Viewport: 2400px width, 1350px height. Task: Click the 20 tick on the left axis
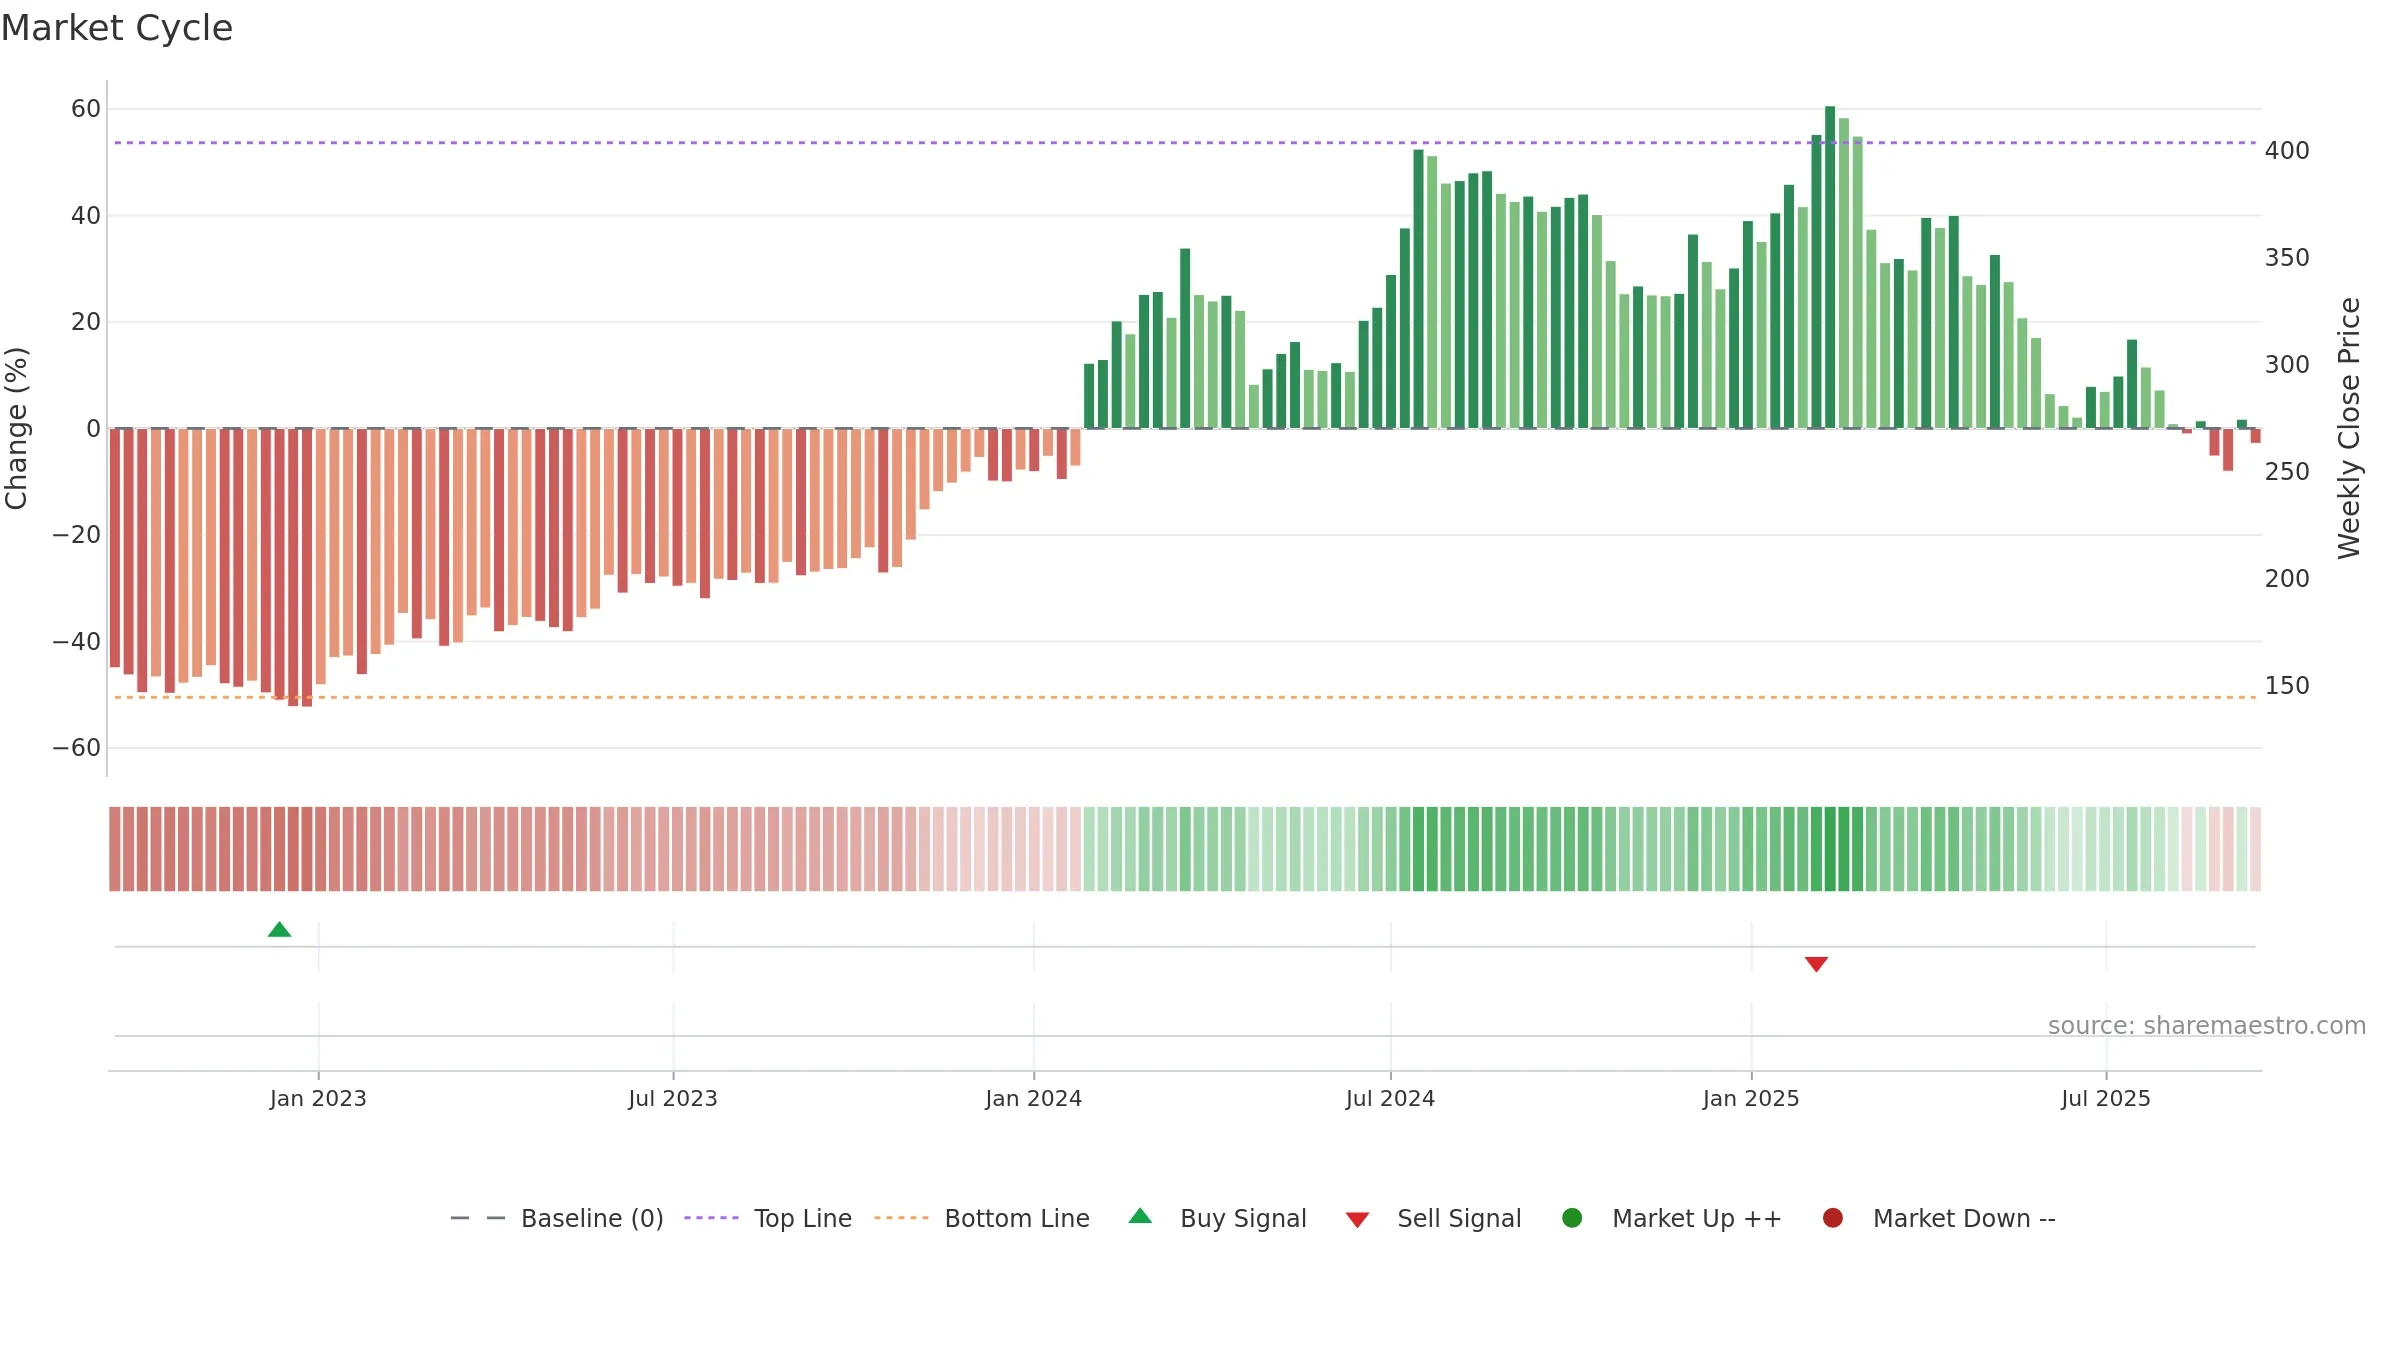[x=86, y=322]
